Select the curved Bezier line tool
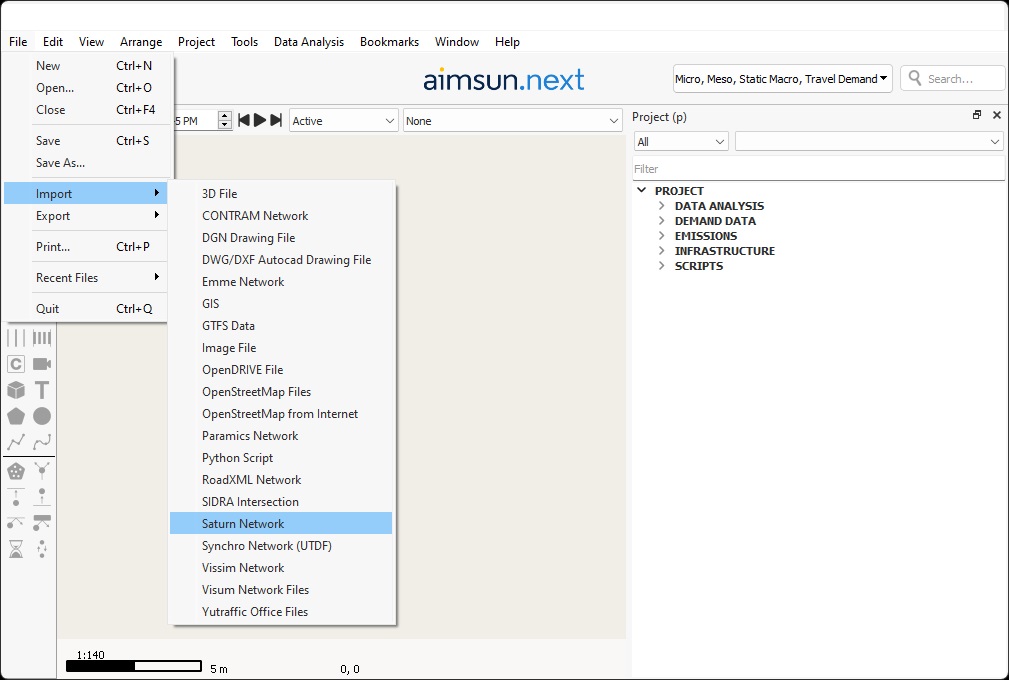The height and width of the screenshot is (680, 1009). point(42,442)
